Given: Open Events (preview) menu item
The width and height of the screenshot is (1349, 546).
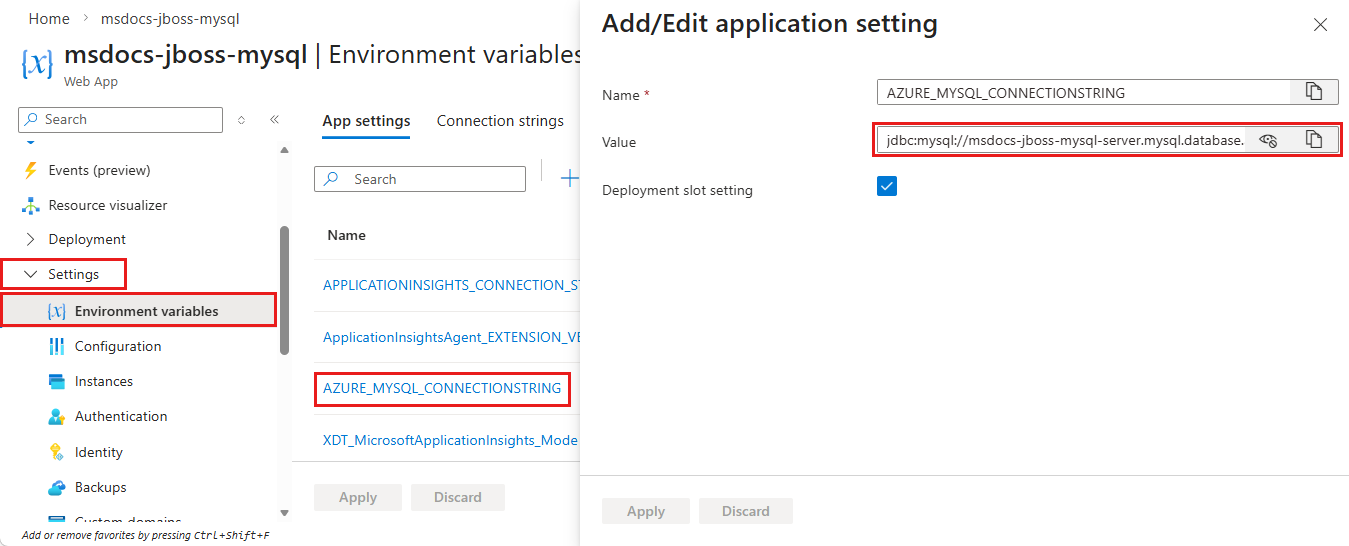Looking at the screenshot, I should (99, 170).
